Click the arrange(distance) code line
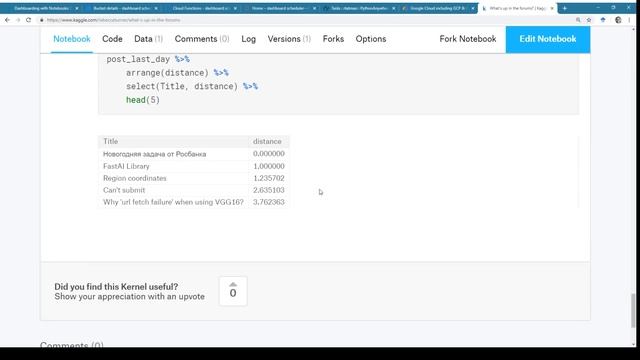The height and width of the screenshot is (360, 640). pos(177,73)
